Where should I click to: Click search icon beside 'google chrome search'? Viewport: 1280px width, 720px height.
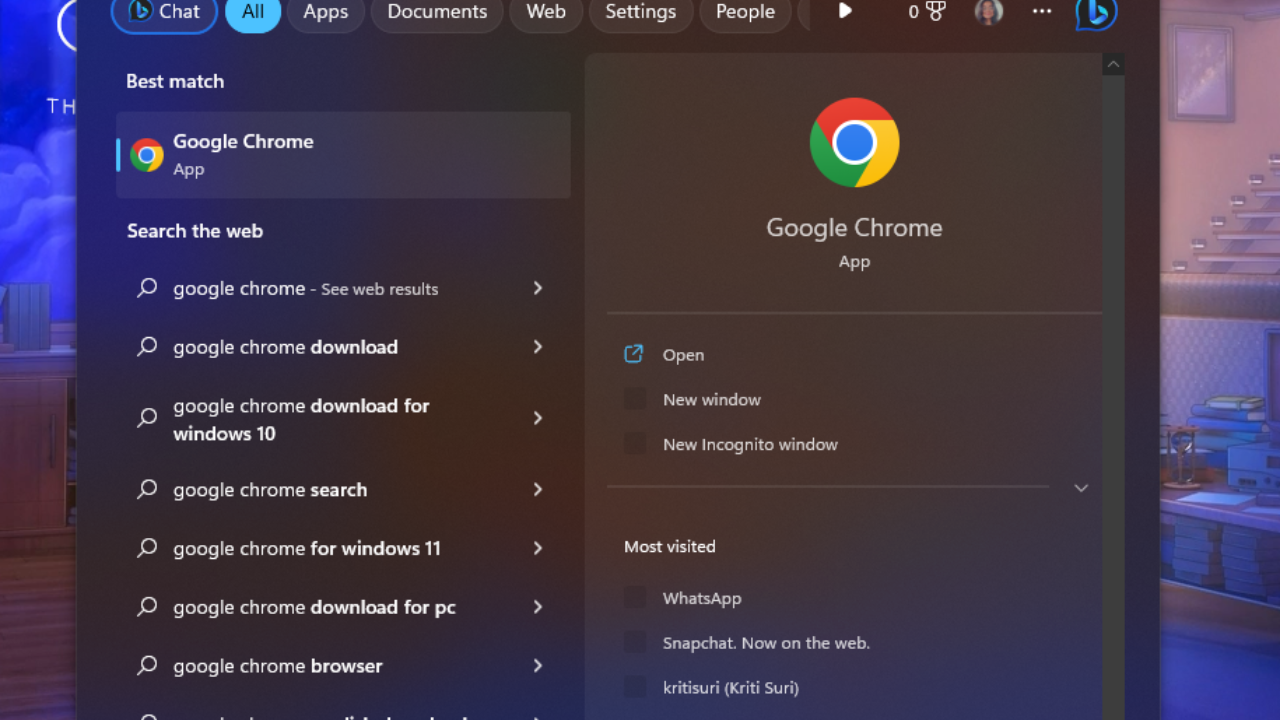[x=147, y=489]
